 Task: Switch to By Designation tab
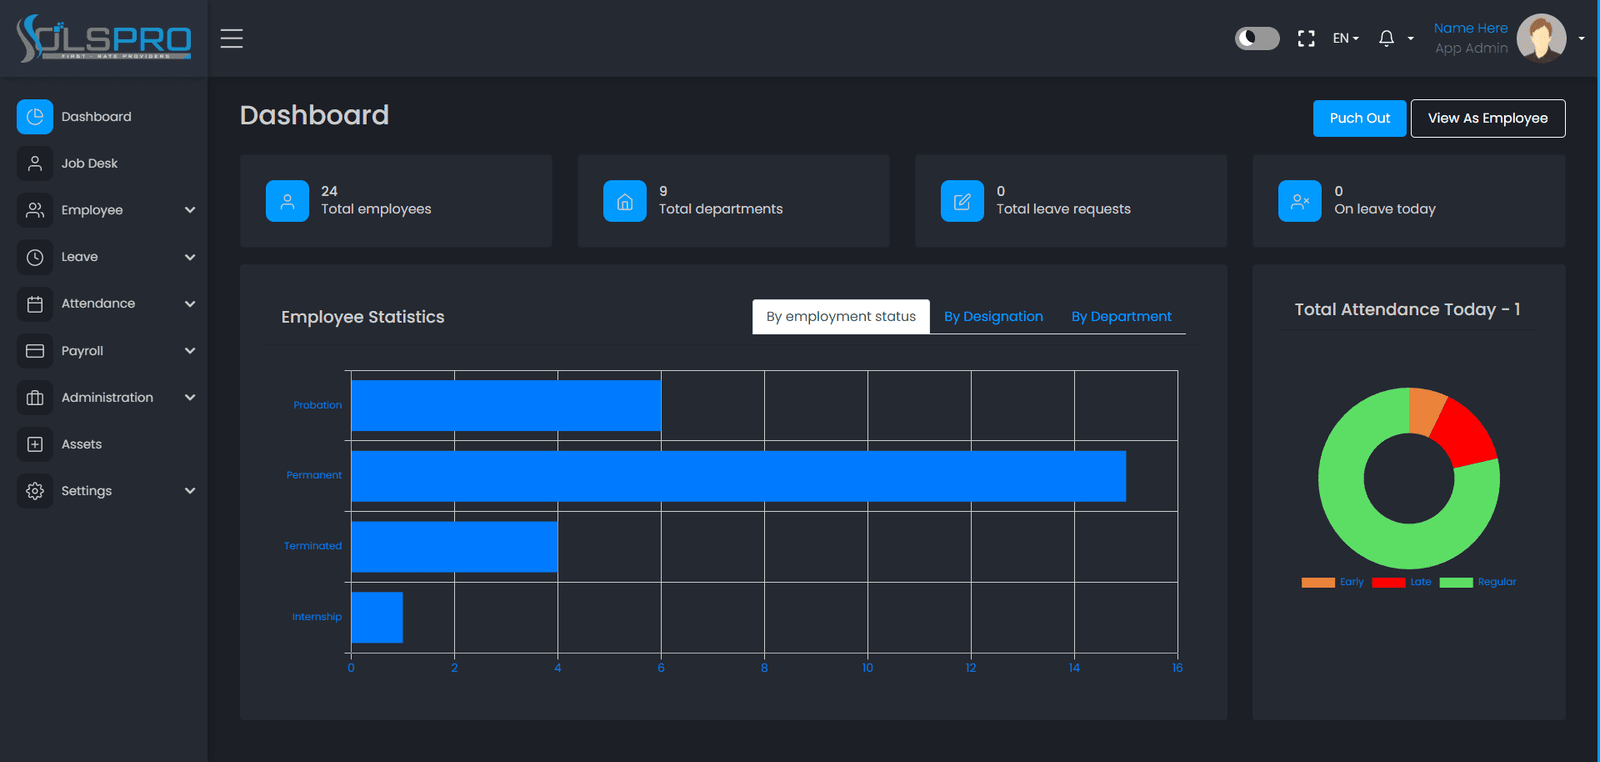click(x=993, y=316)
